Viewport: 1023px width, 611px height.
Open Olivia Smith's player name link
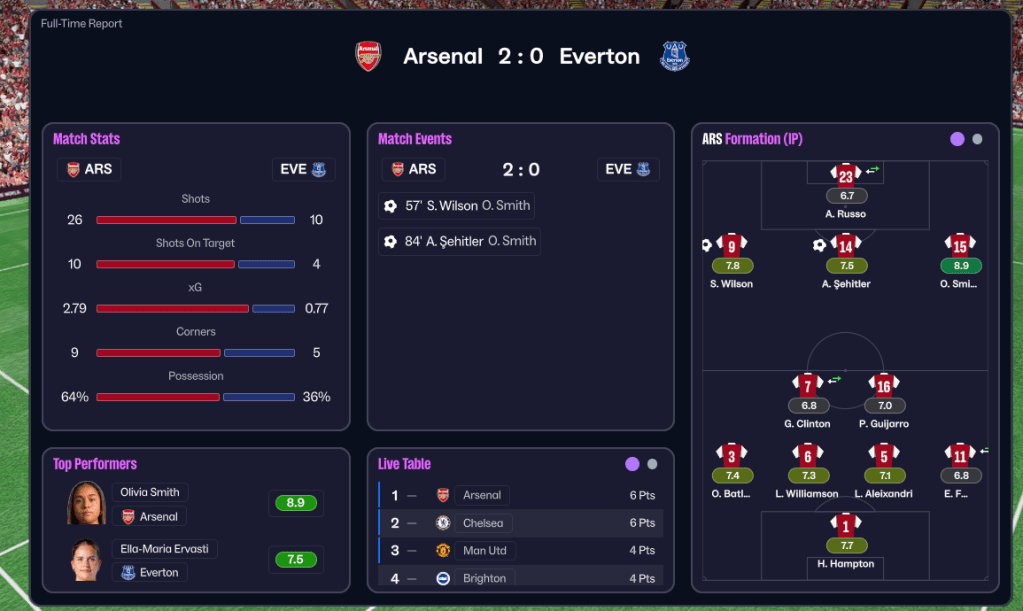150,492
